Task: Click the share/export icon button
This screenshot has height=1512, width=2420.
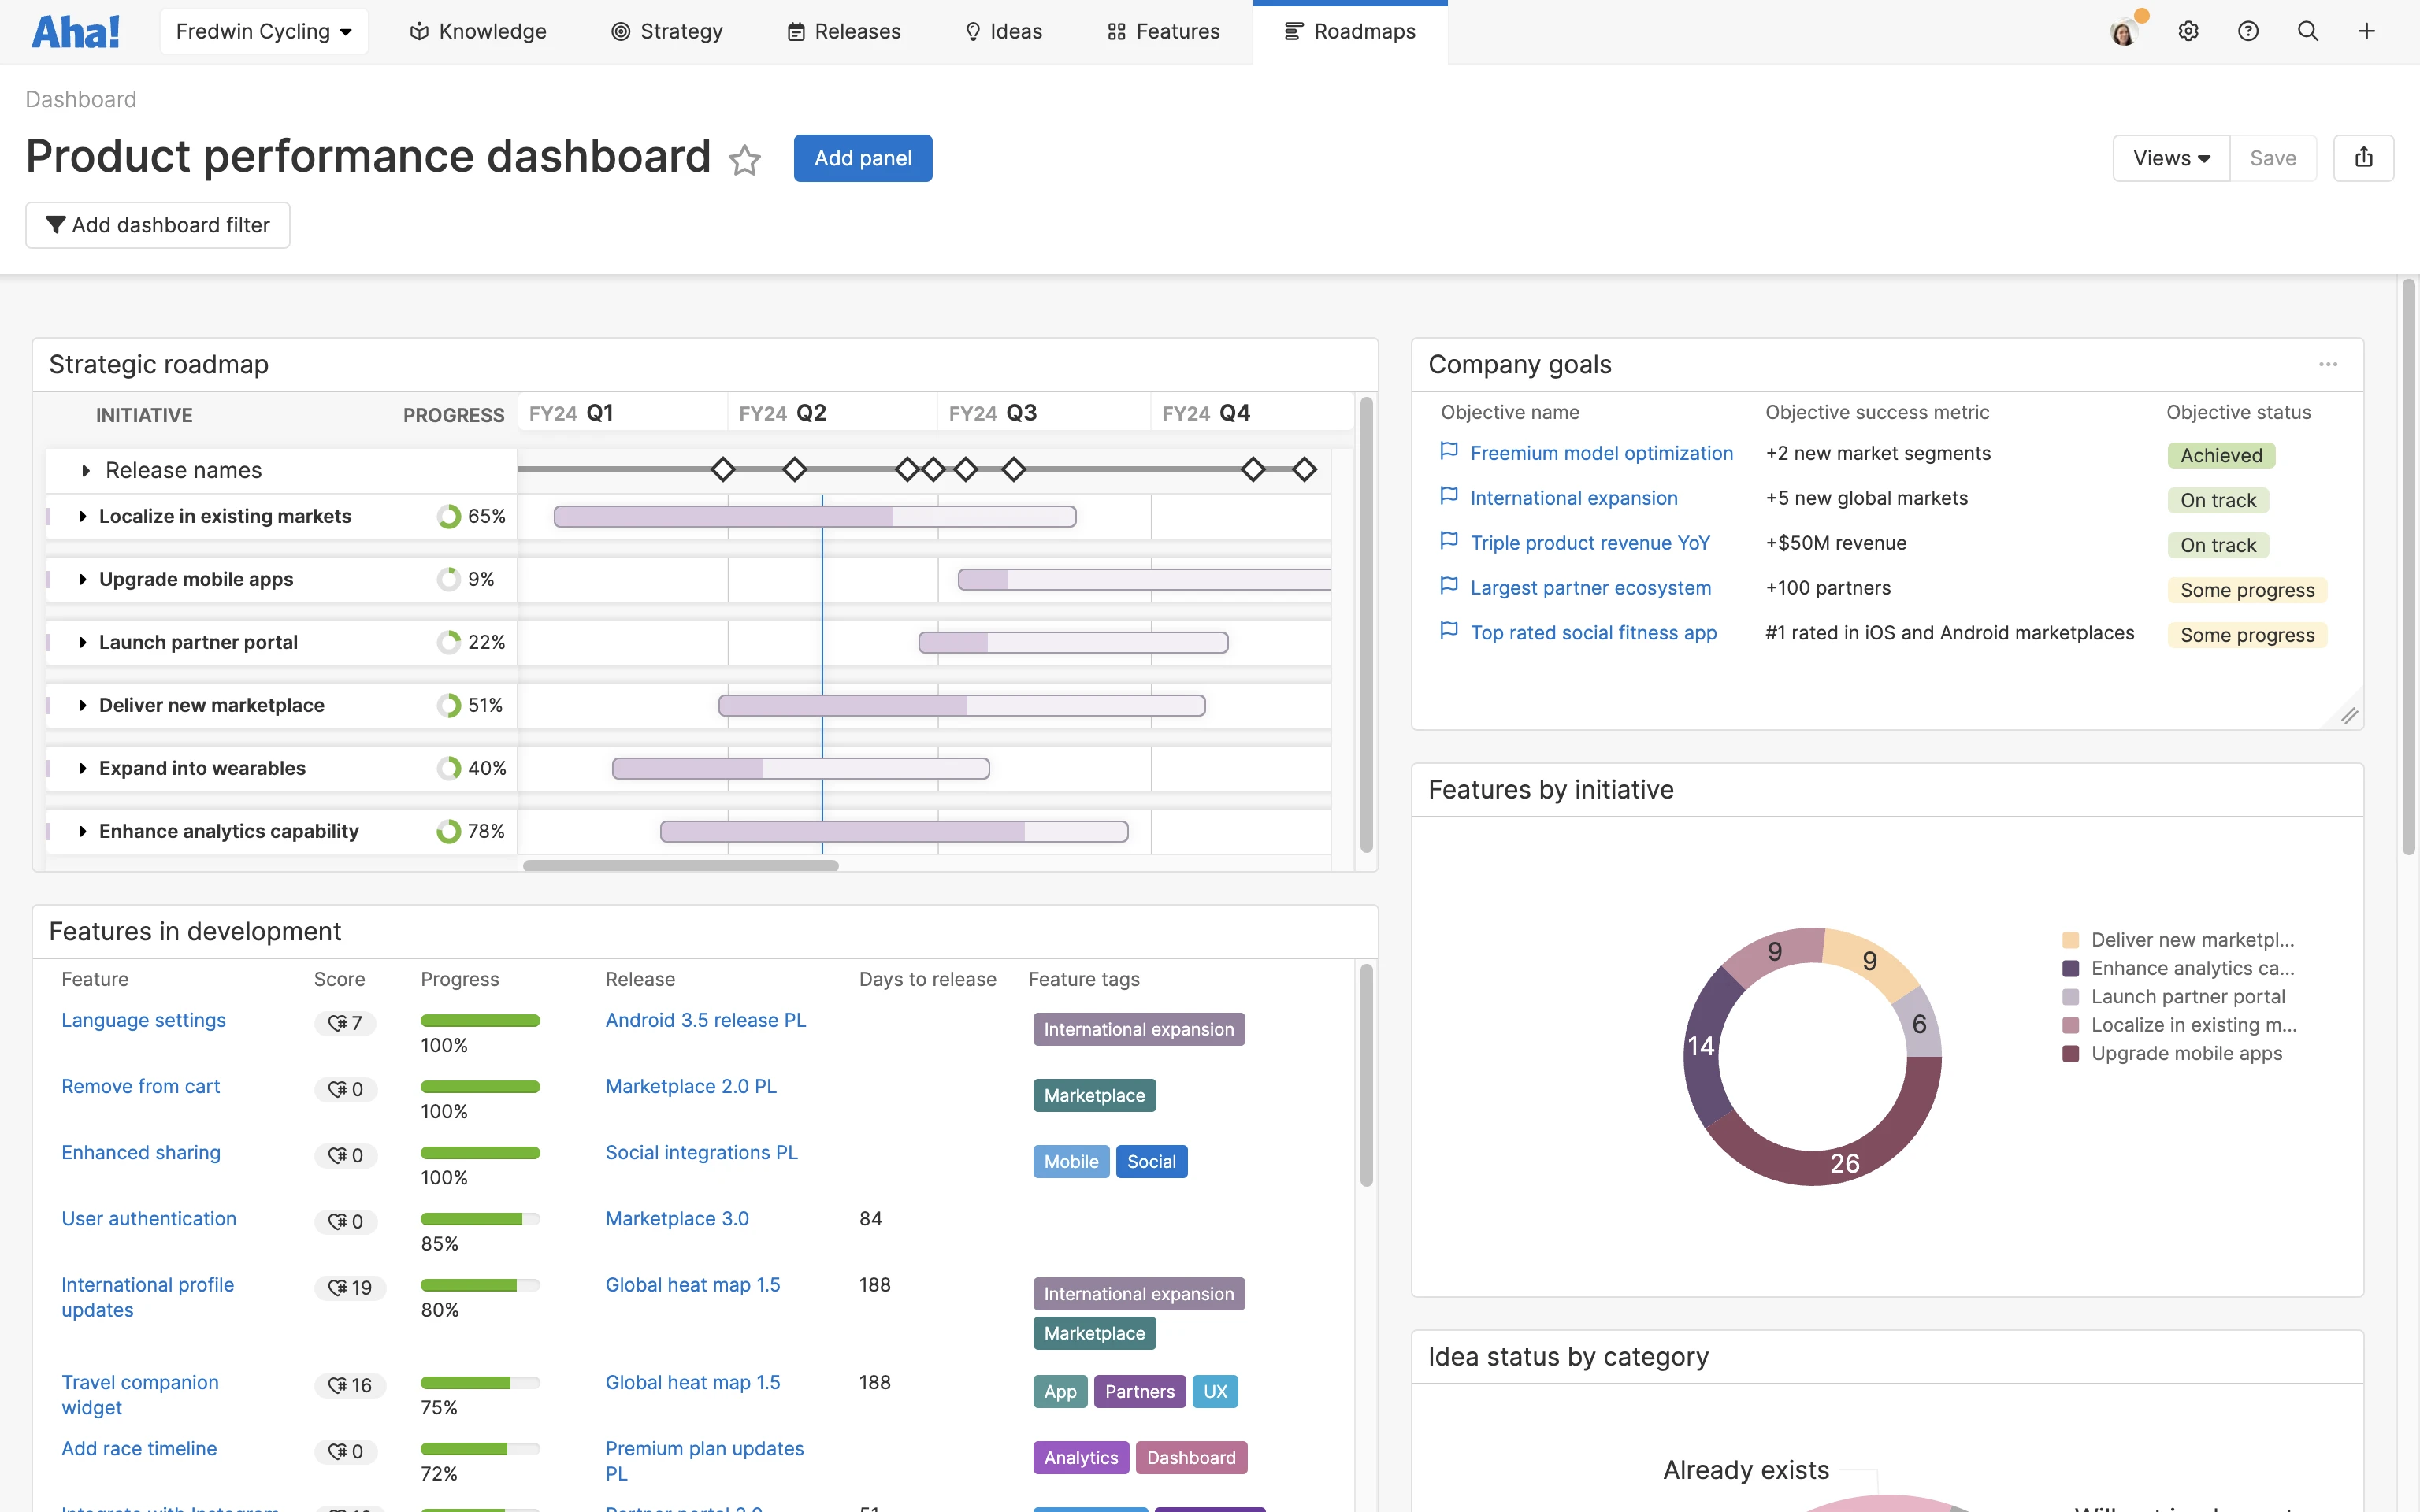Action: 2363,158
